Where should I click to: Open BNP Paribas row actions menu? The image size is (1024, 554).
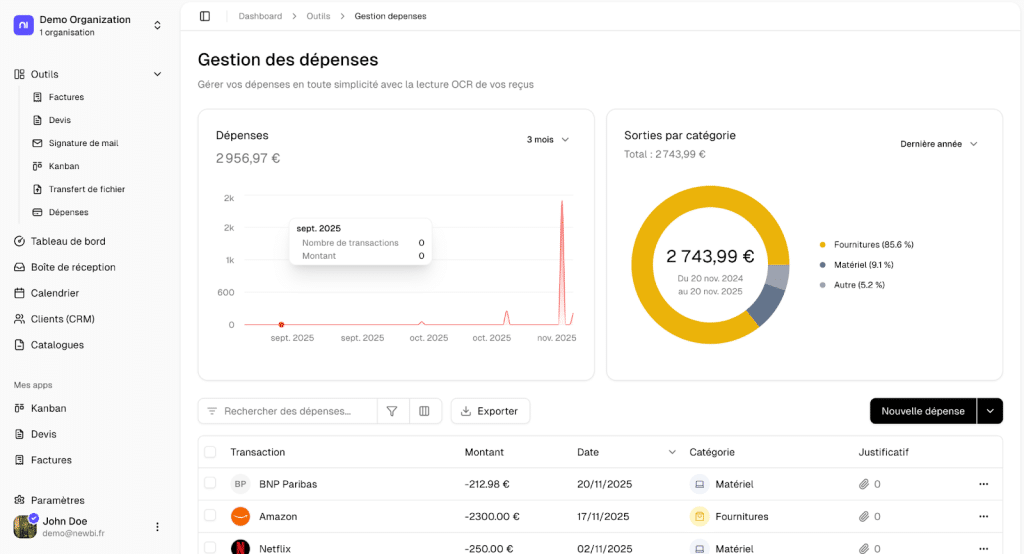click(983, 484)
